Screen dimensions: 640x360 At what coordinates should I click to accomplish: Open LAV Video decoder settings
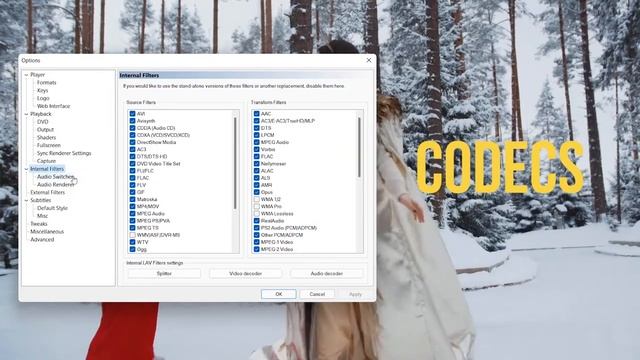point(245,273)
